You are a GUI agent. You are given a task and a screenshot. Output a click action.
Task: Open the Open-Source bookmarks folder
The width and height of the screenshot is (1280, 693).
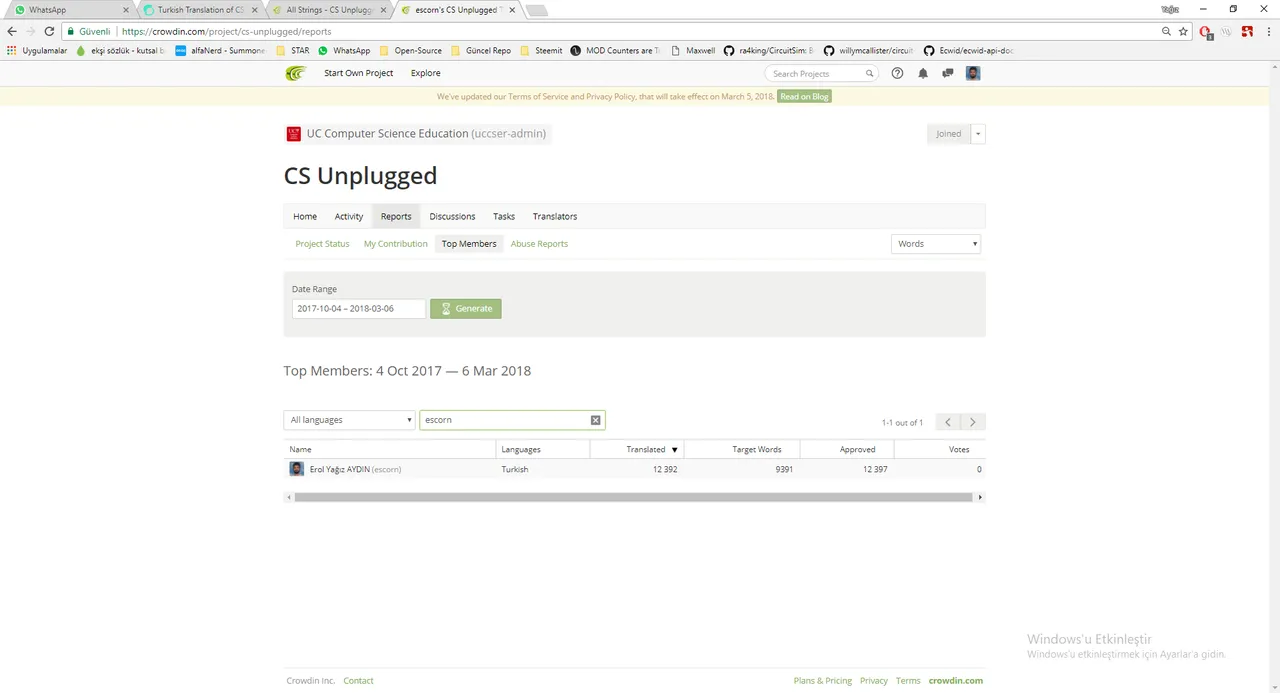[x=411, y=50]
